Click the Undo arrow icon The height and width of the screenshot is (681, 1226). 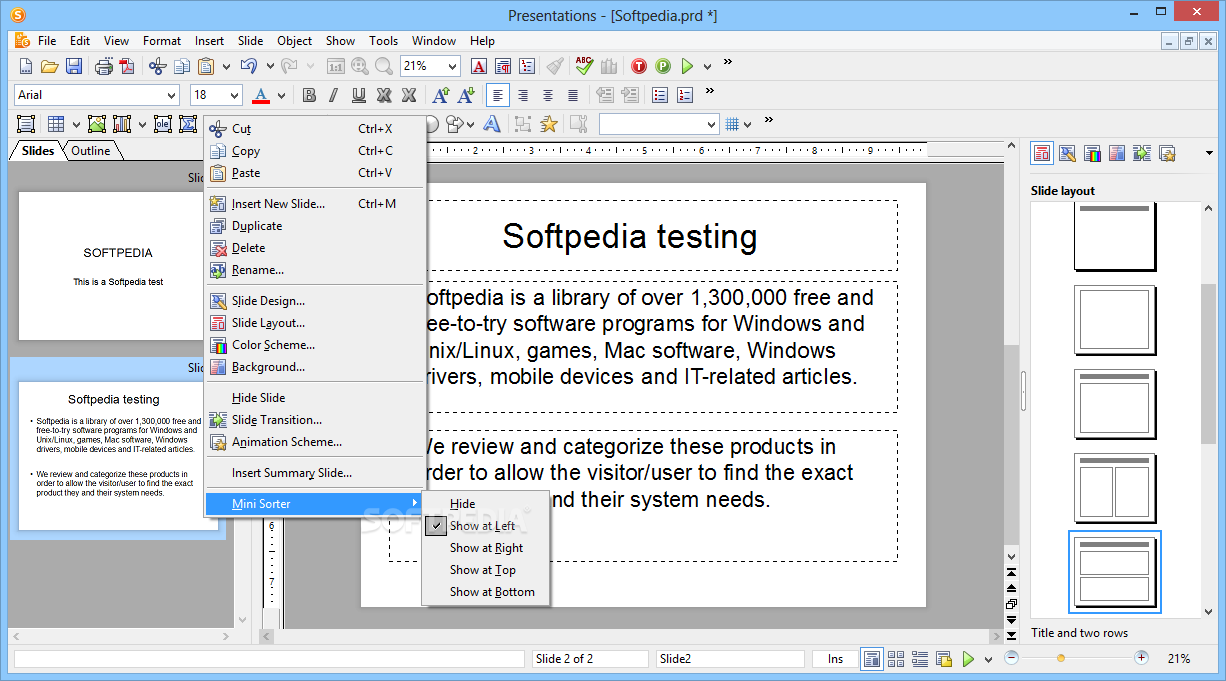(248, 66)
